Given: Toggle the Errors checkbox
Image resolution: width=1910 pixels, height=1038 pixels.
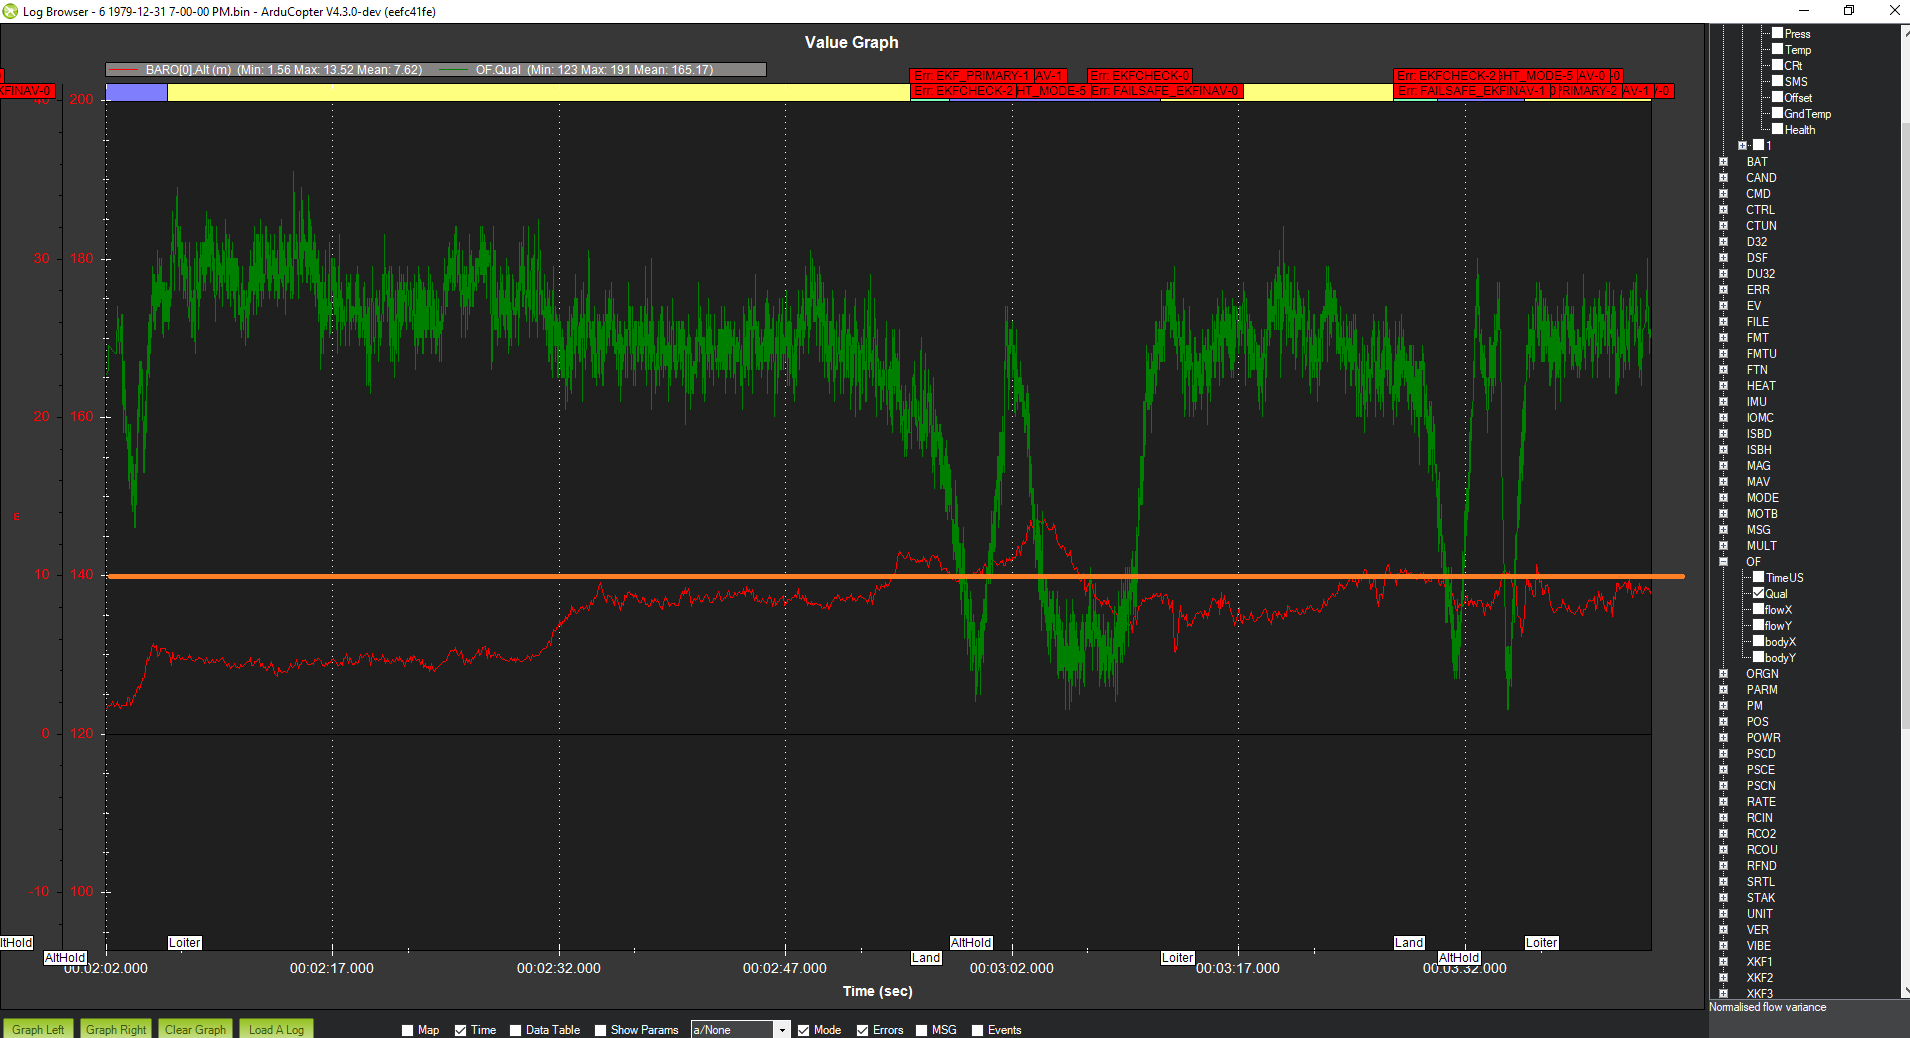Looking at the screenshot, I should click(862, 1030).
